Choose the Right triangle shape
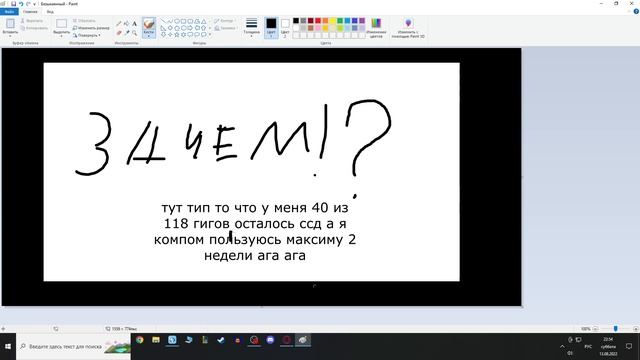 [163, 28]
